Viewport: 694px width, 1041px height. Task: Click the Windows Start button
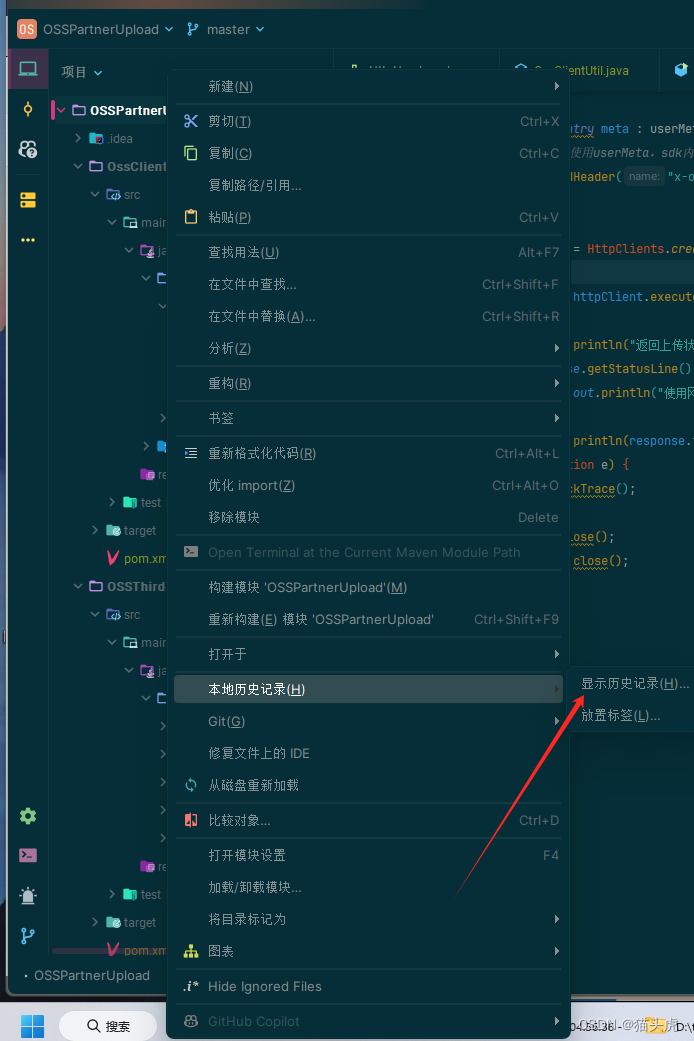pos(32,1026)
